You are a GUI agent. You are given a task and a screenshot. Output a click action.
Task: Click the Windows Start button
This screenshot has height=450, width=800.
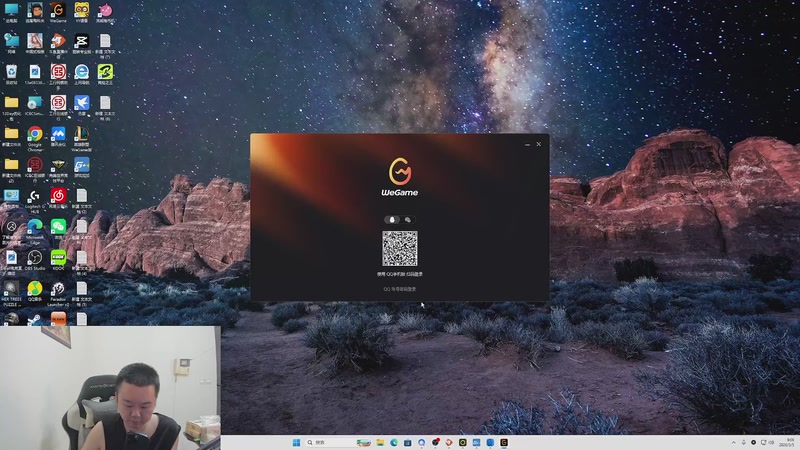click(x=296, y=442)
